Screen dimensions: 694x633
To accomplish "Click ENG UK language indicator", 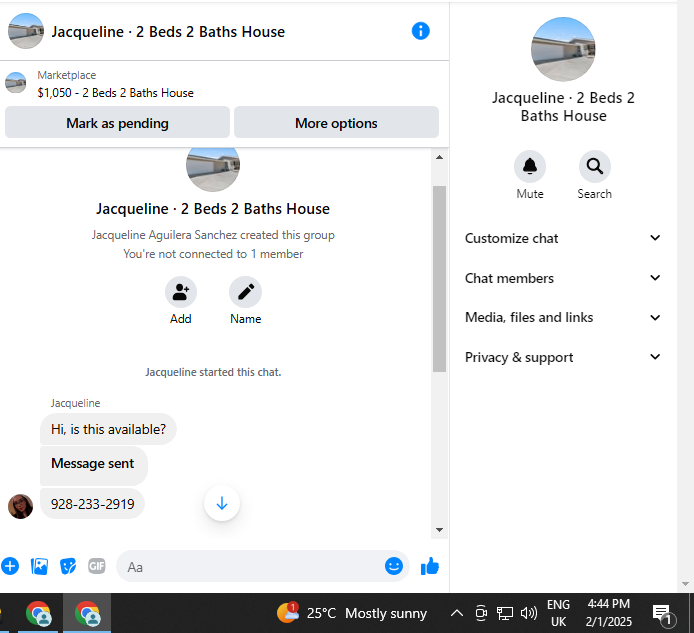I will [558, 613].
